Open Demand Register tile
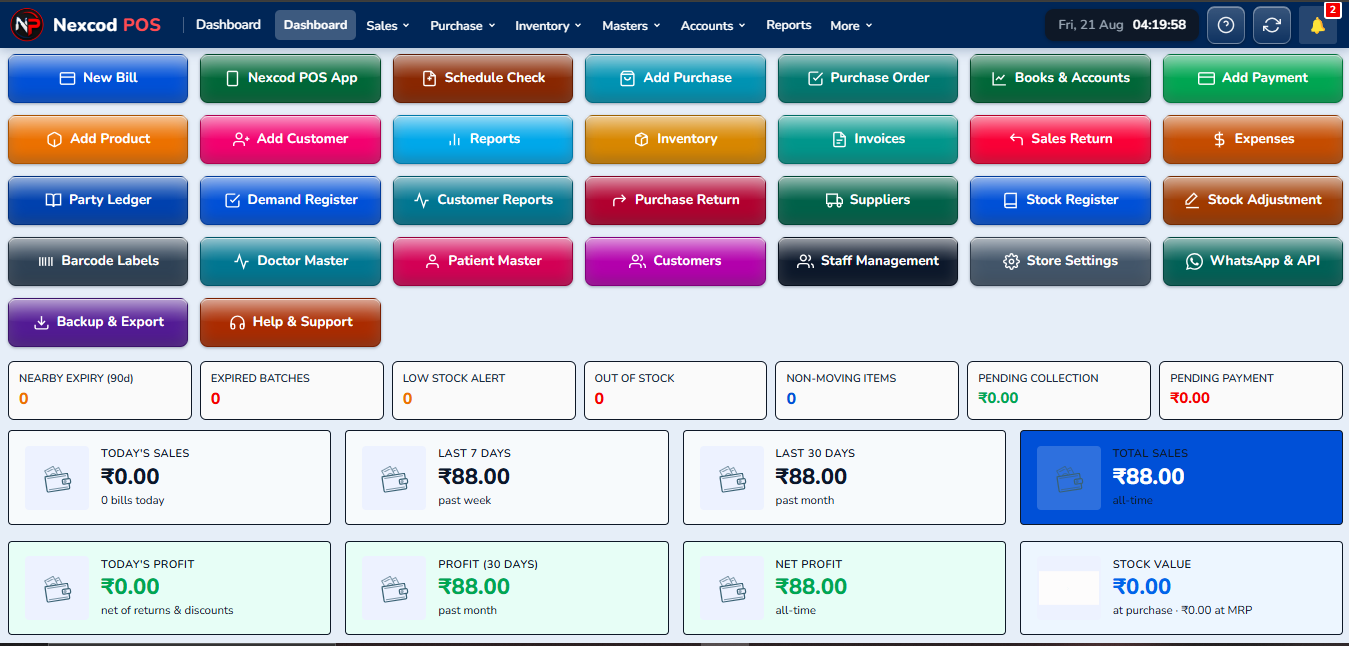 [x=290, y=200]
